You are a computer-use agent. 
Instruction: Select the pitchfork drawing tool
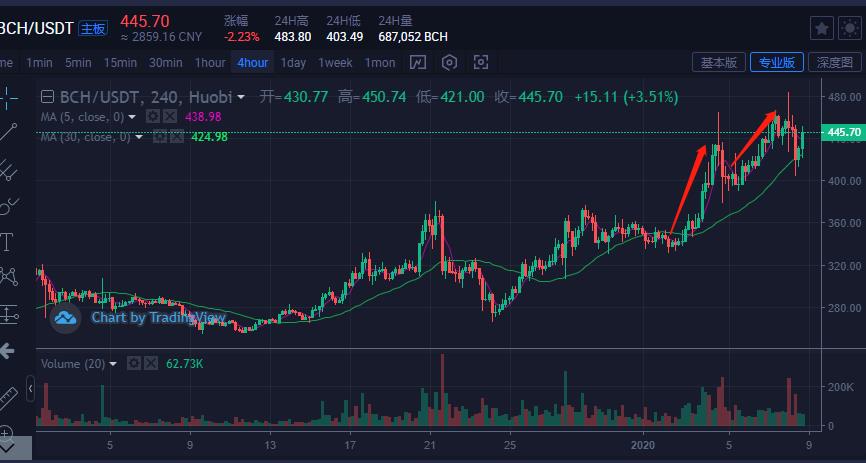8,170
